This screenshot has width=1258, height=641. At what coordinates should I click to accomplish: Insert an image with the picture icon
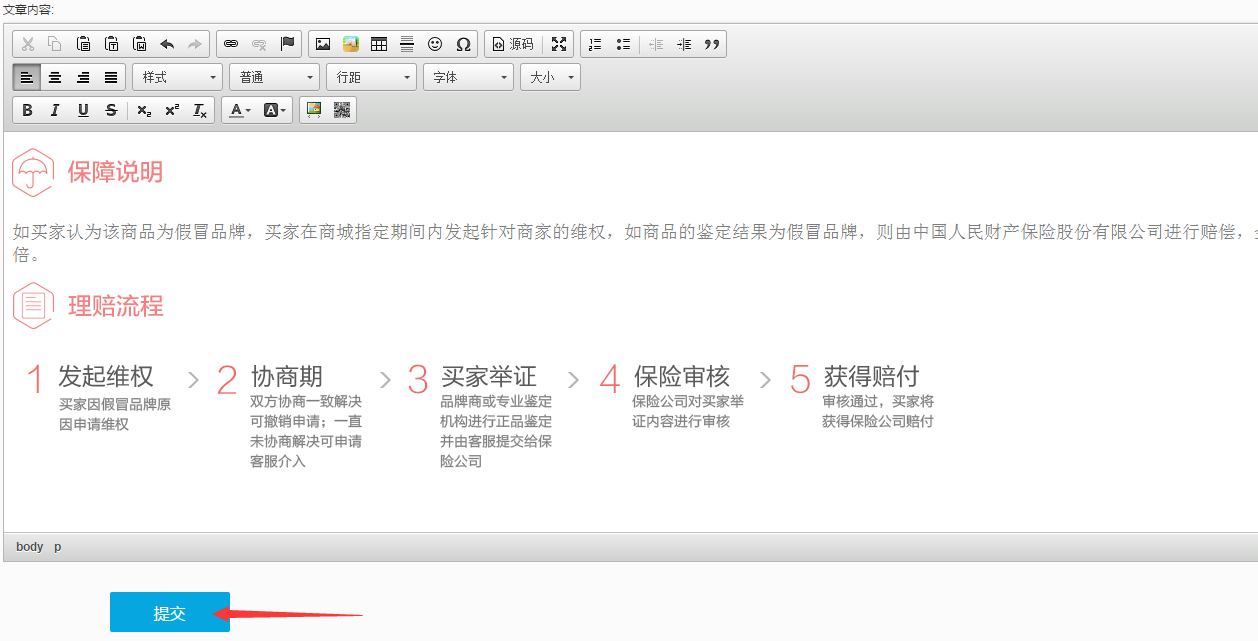click(x=323, y=44)
